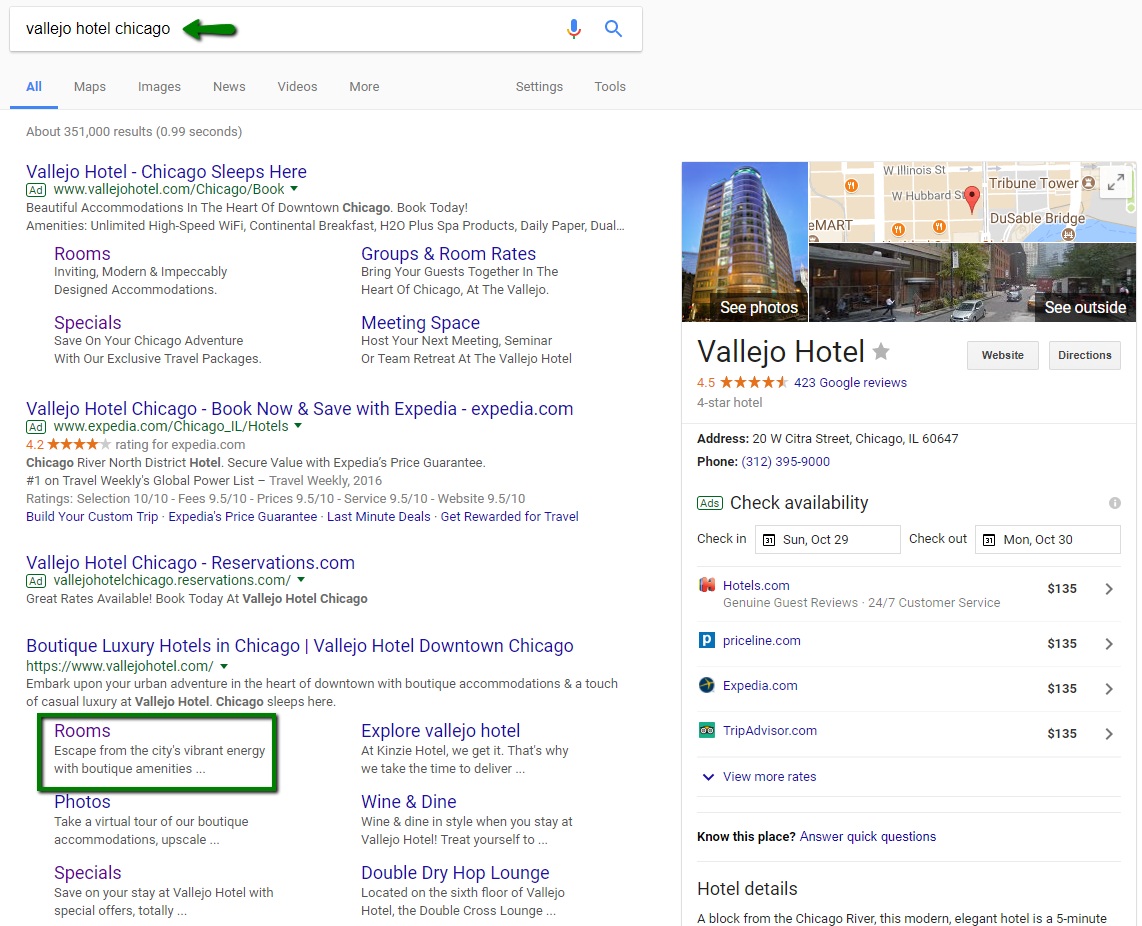Image resolution: width=1142 pixels, height=926 pixels.
Task: Open dropdown arrow next to www.vallejohotel.com/Chicago/Book
Action: [294, 189]
